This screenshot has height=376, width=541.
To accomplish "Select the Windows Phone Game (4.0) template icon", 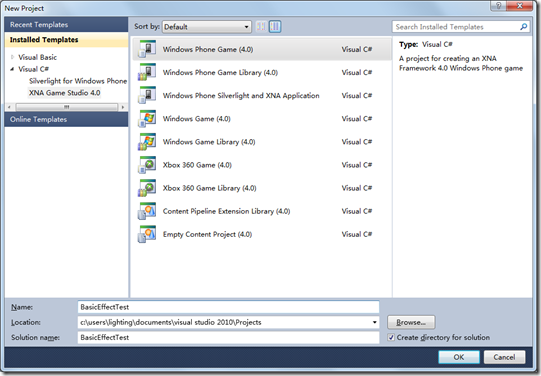I will pos(147,49).
